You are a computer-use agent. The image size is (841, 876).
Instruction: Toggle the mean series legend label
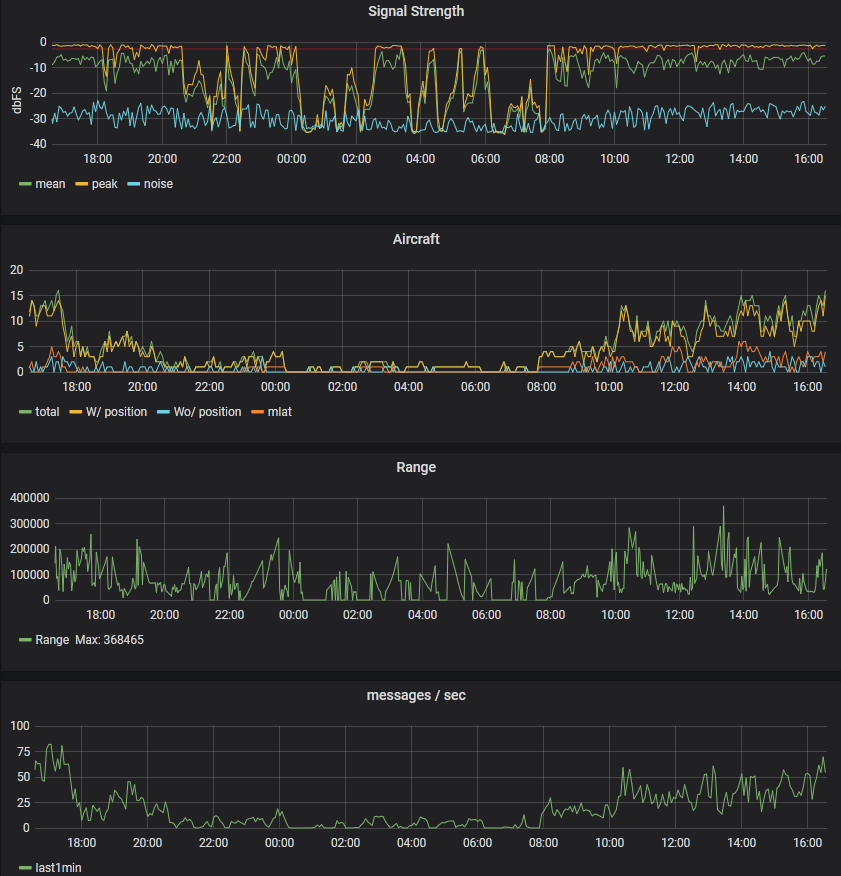50,184
